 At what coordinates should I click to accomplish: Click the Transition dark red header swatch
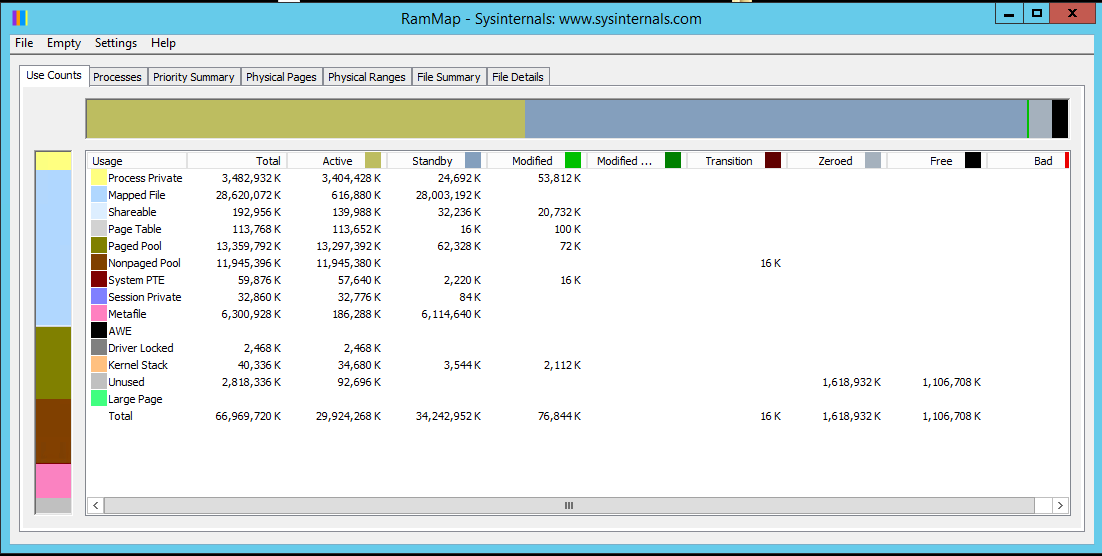tap(772, 160)
